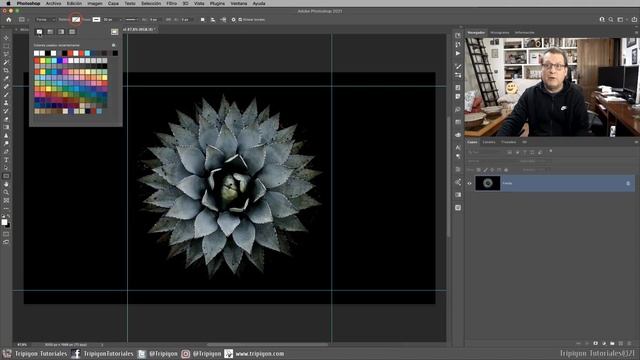
Task: Select the Magic Wand tool
Action: (x=6, y=62)
